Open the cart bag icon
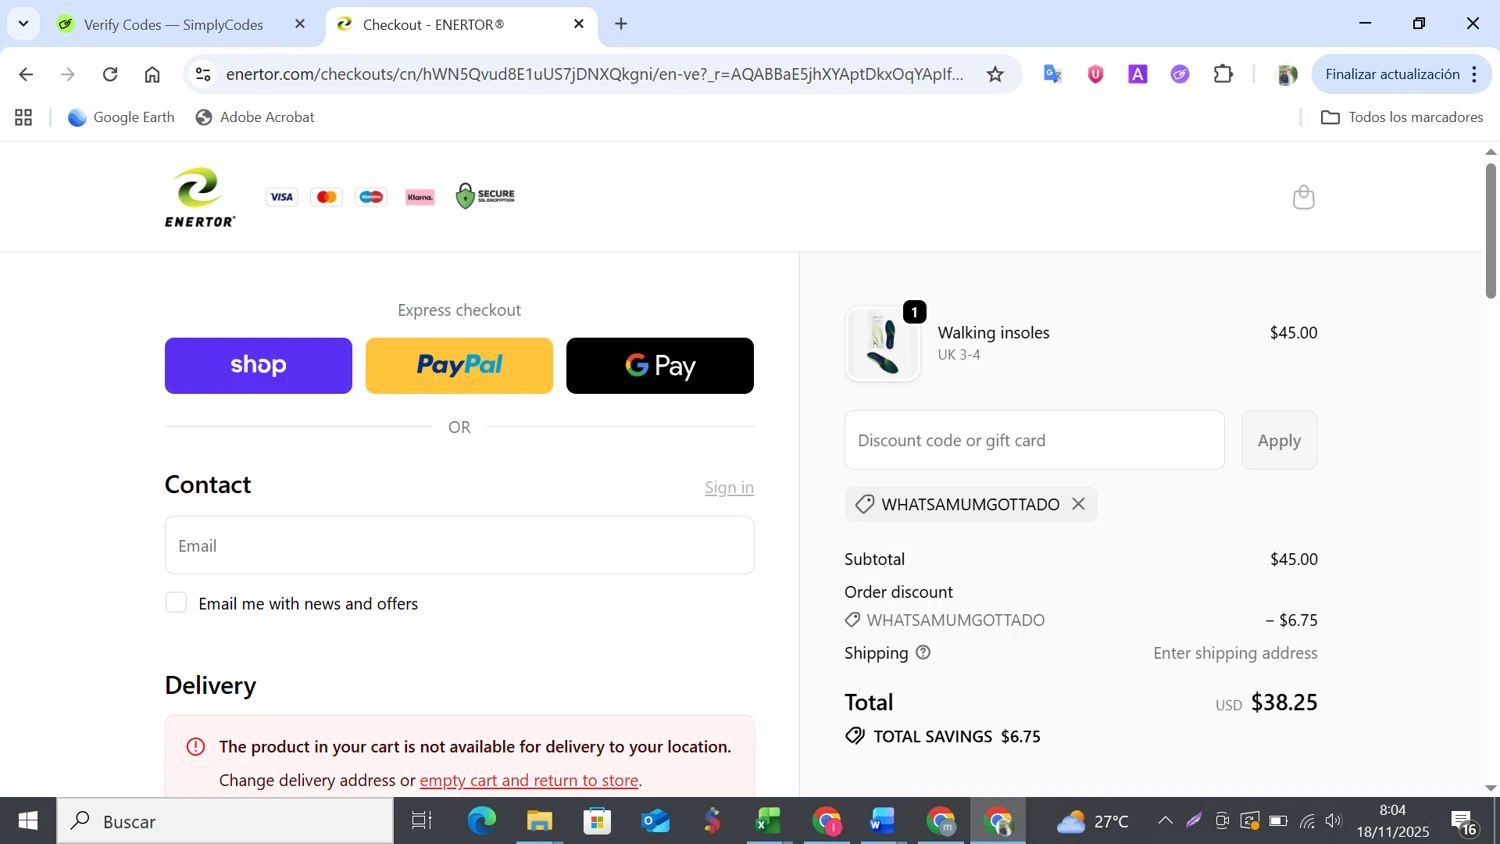 [1303, 197]
